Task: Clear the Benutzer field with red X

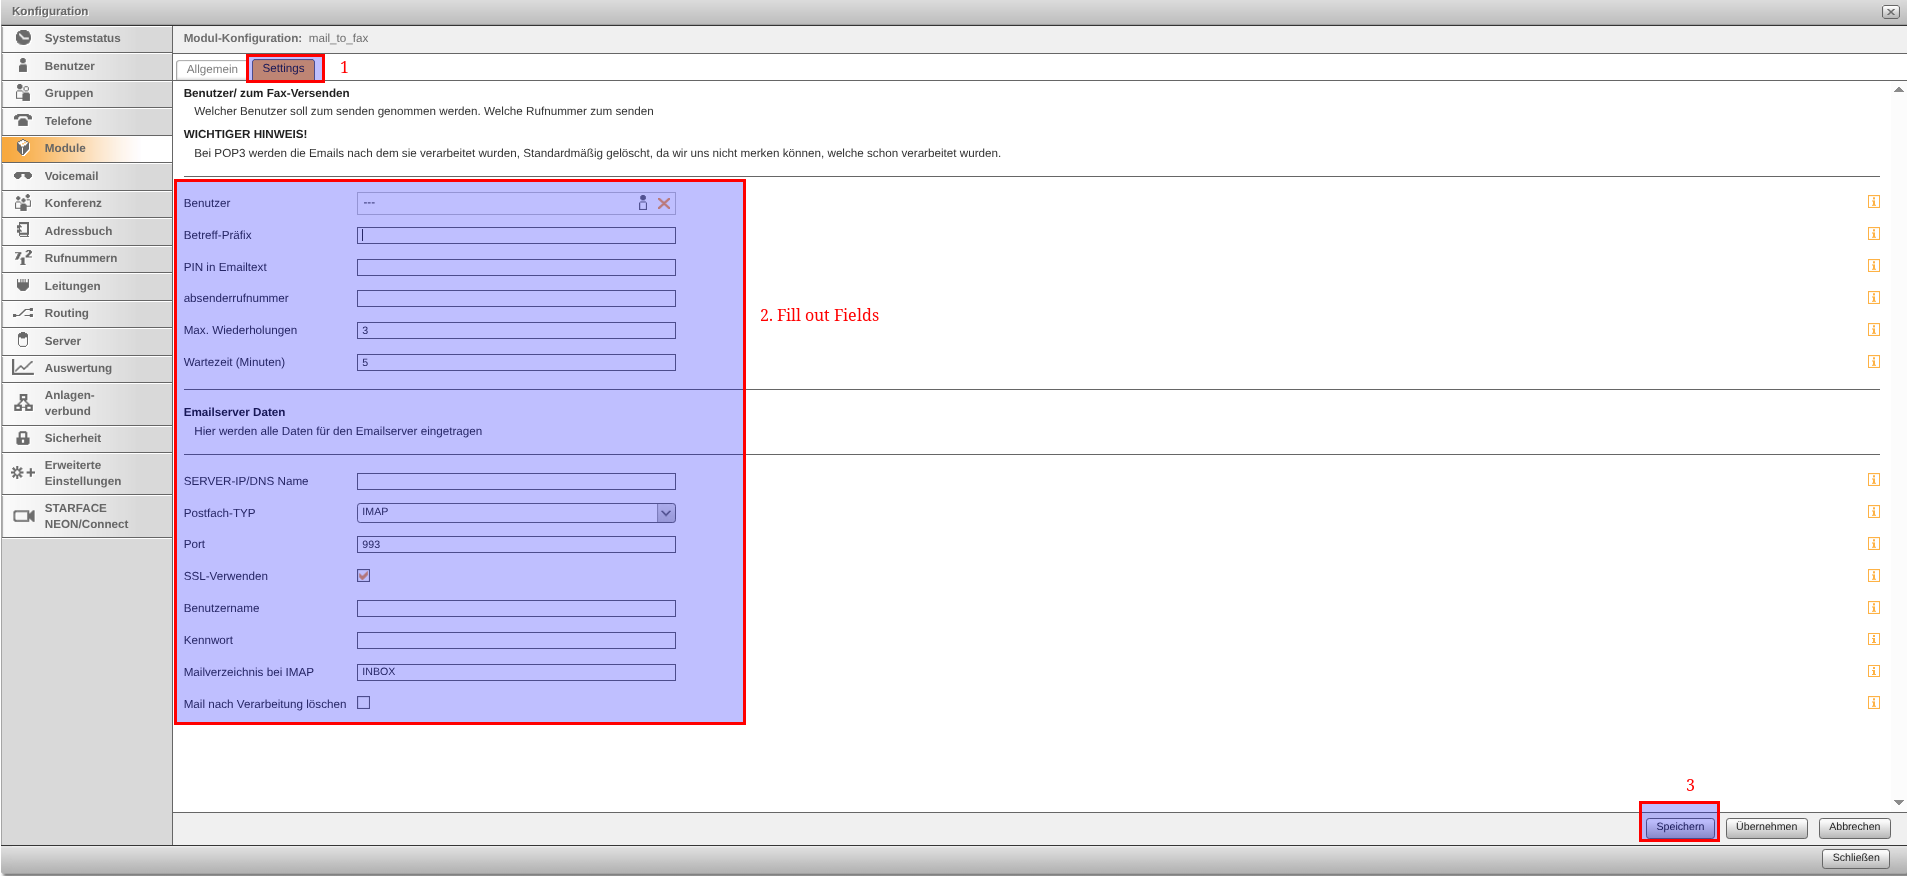Action: click(664, 203)
